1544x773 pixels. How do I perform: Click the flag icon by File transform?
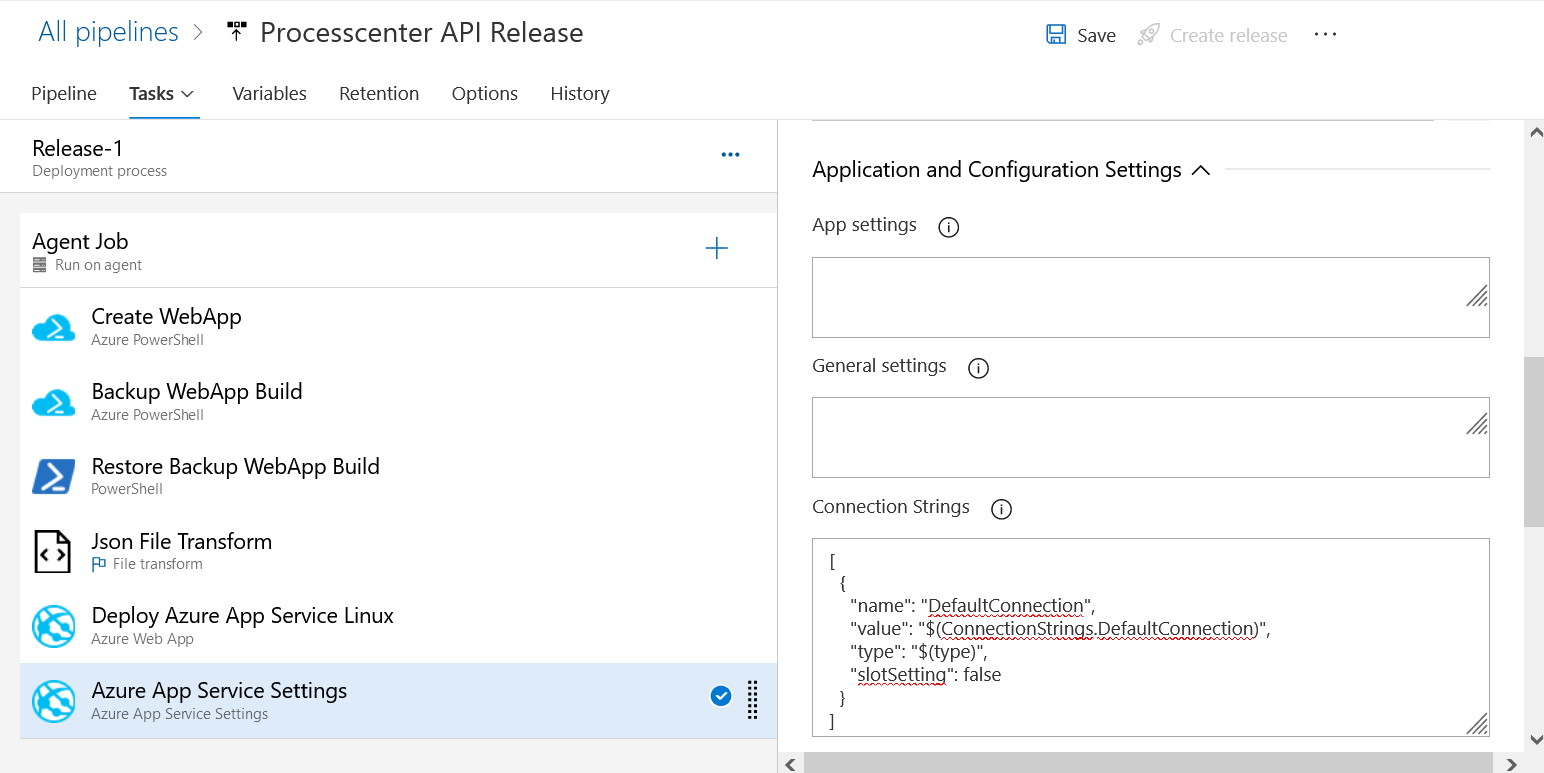point(99,564)
